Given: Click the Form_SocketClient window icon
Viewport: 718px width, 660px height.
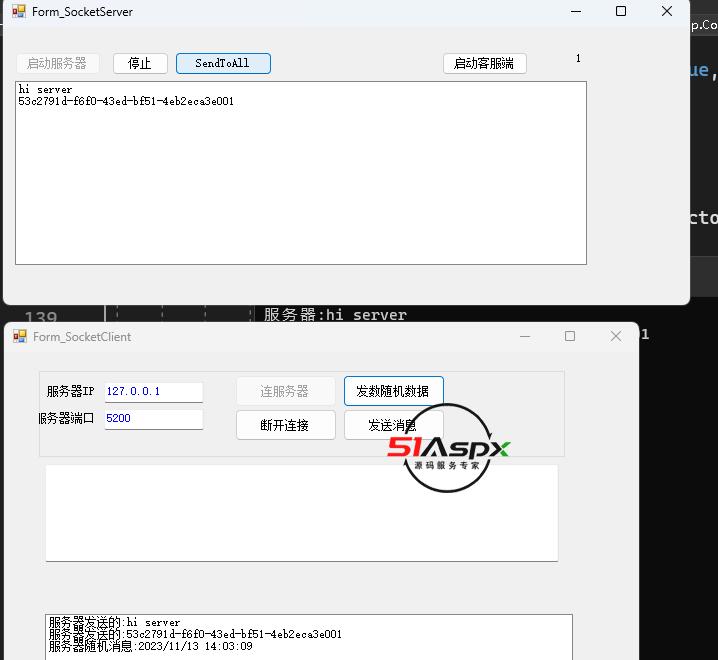Looking at the screenshot, I should point(20,336).
